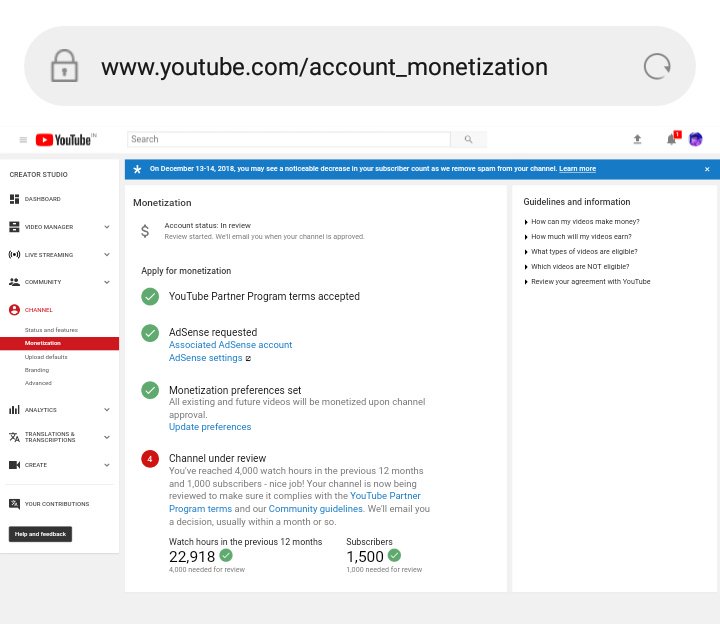Open AdSense settings link
Viewport: 720px width, 624px height.
pos(205,358)
